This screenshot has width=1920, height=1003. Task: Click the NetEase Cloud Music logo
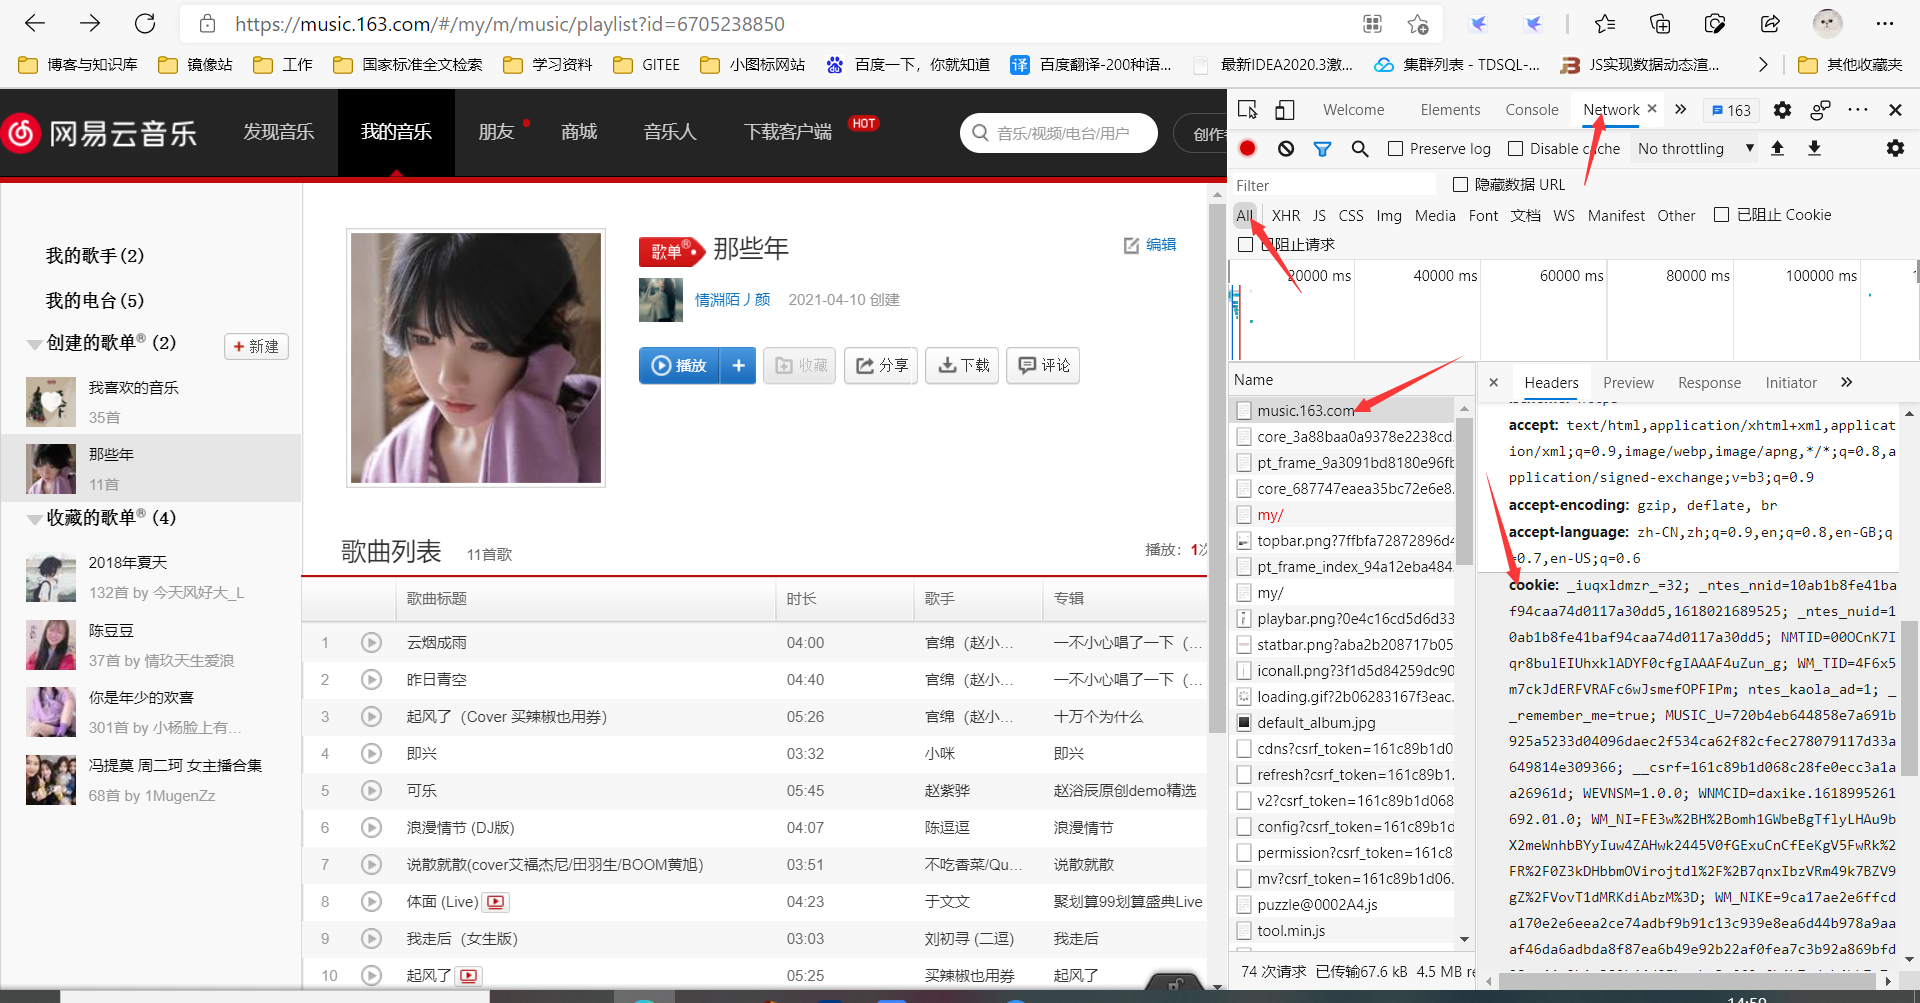[x=100, y=133]
